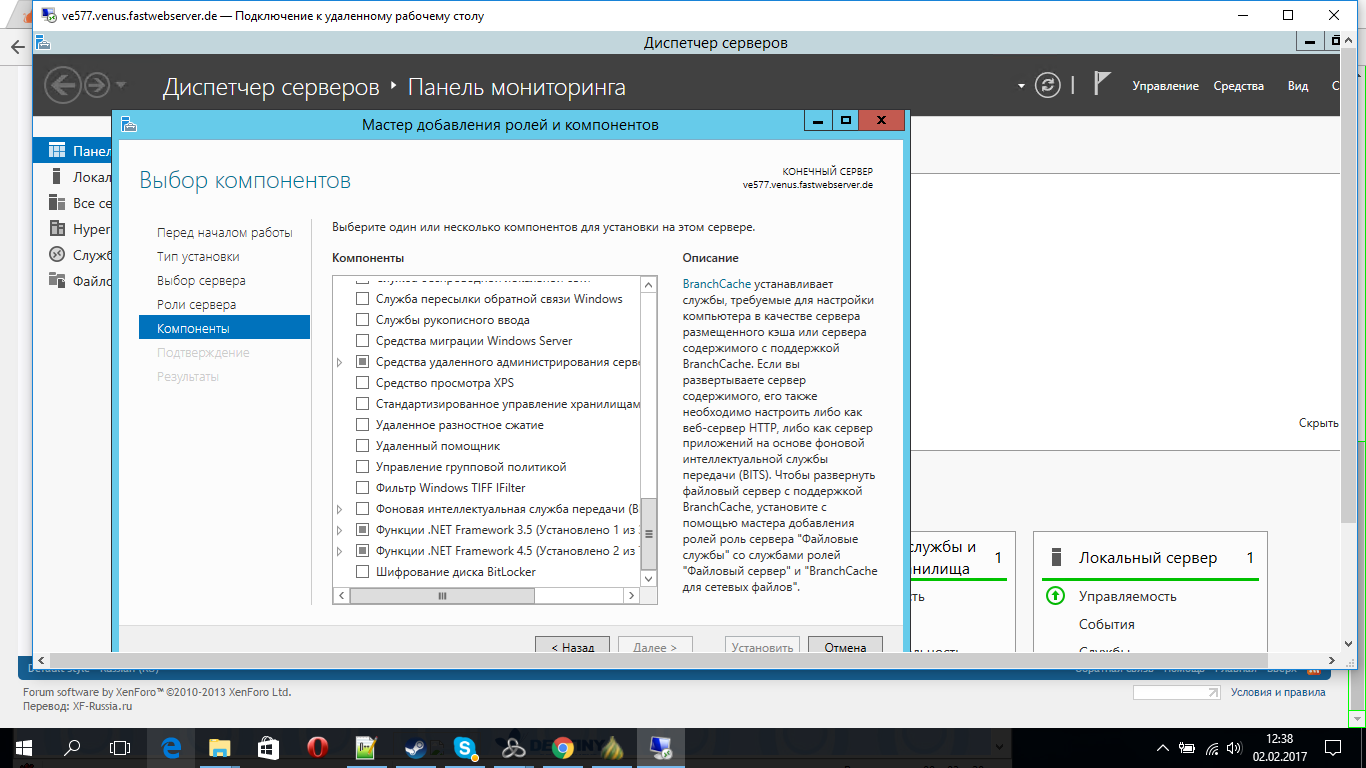
Task: Expand '.NET Framework 4.5' features node
Action: point(342,551)
